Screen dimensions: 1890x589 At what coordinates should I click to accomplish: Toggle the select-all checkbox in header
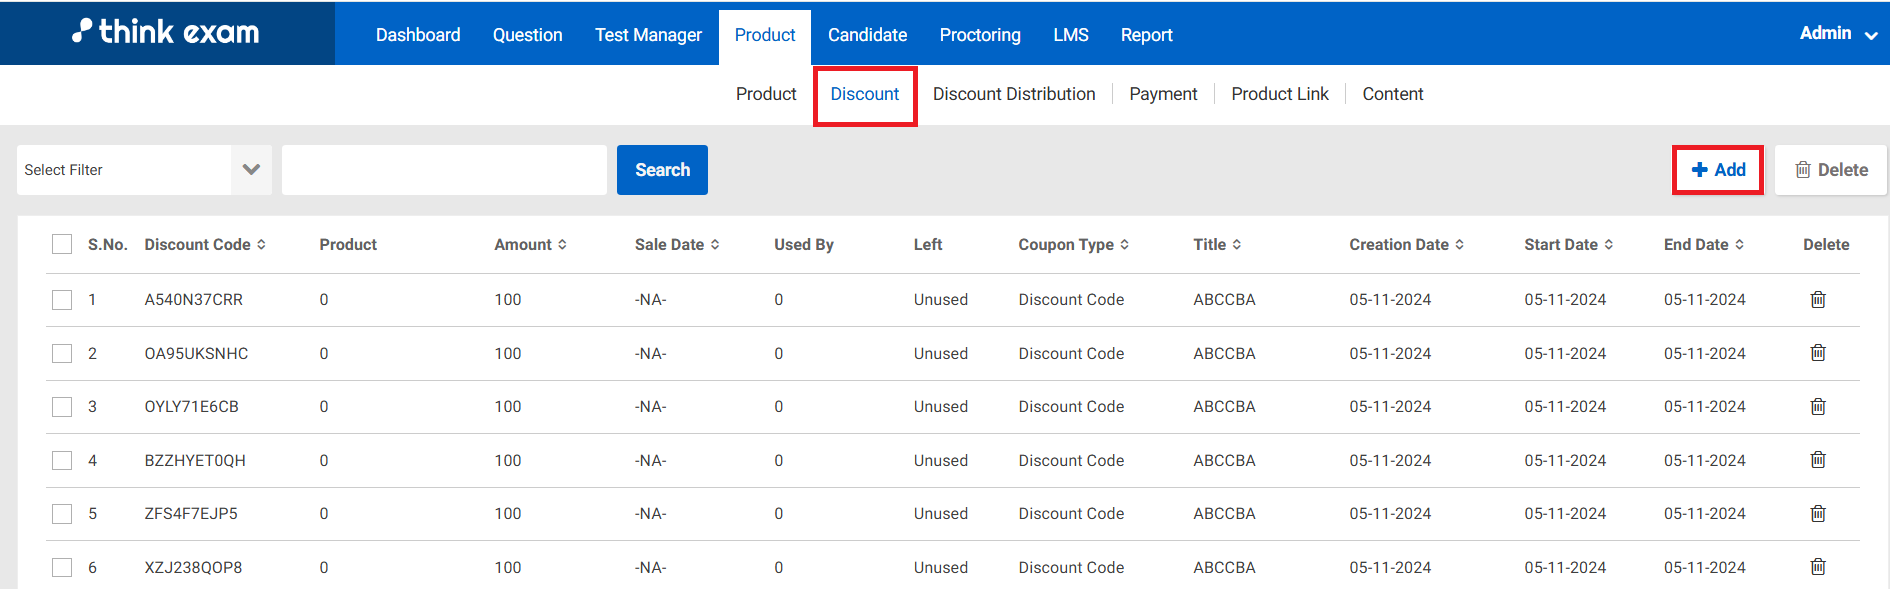coord(62,245)
